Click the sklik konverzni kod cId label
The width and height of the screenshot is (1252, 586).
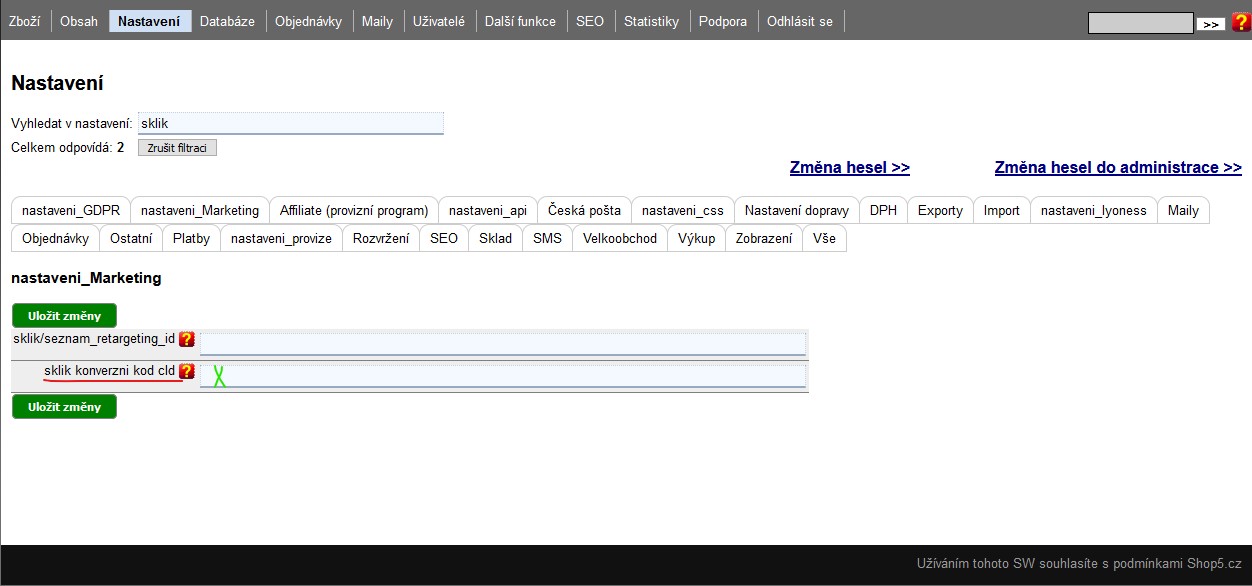click(x=110, y=371)
